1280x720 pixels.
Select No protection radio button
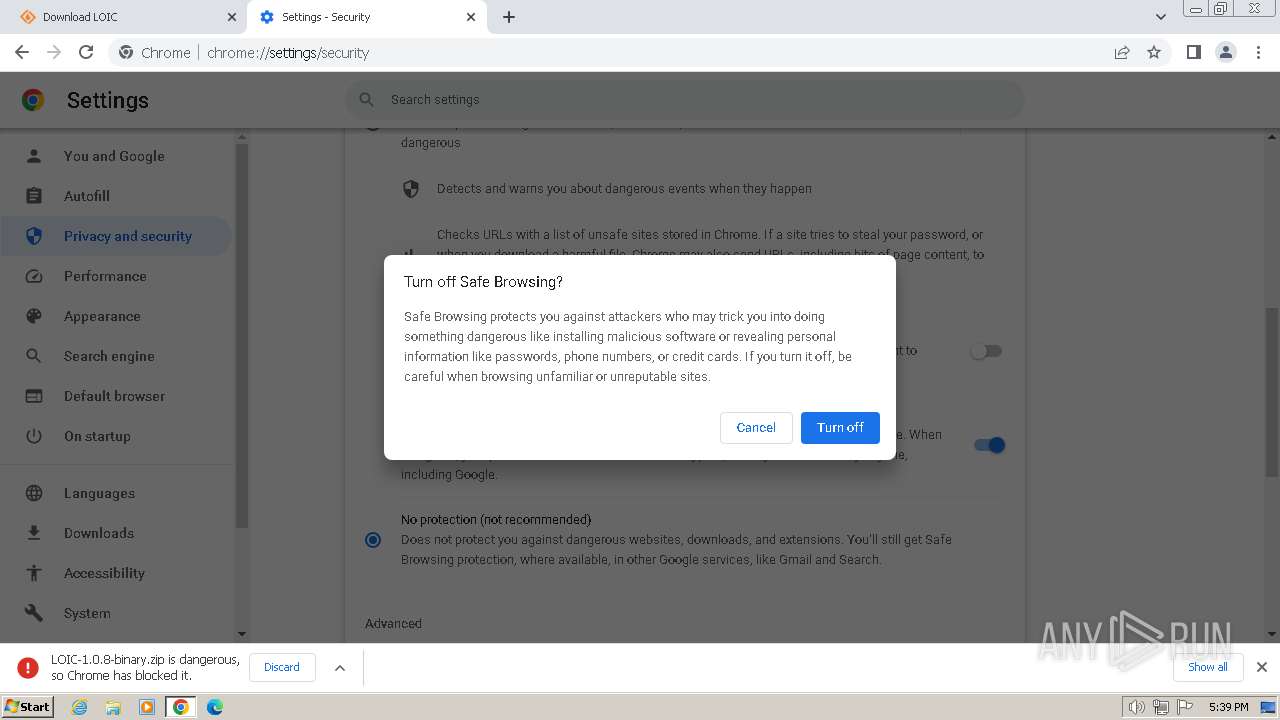pos(373,540)
